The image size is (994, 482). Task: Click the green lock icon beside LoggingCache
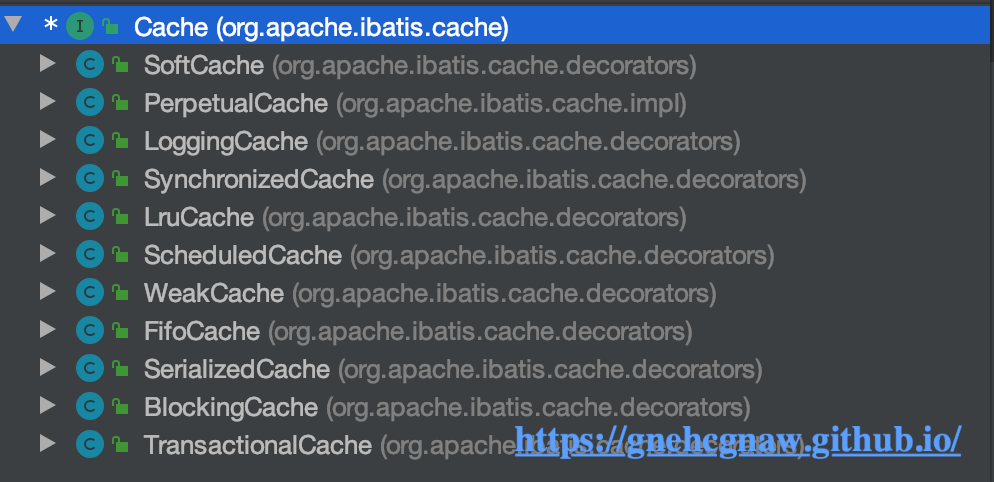(120, 141)
